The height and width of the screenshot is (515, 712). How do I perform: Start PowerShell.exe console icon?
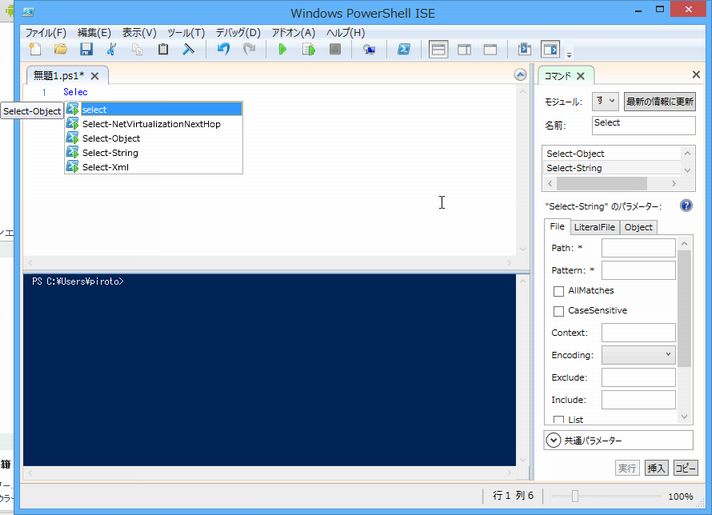(404, 49)
